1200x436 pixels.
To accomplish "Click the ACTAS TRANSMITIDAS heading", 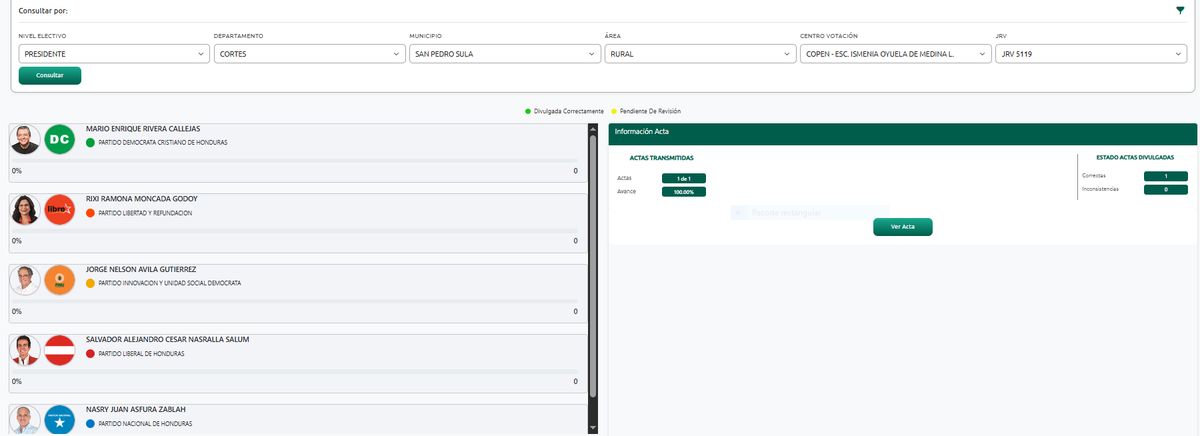I will (x=661, y=158).
